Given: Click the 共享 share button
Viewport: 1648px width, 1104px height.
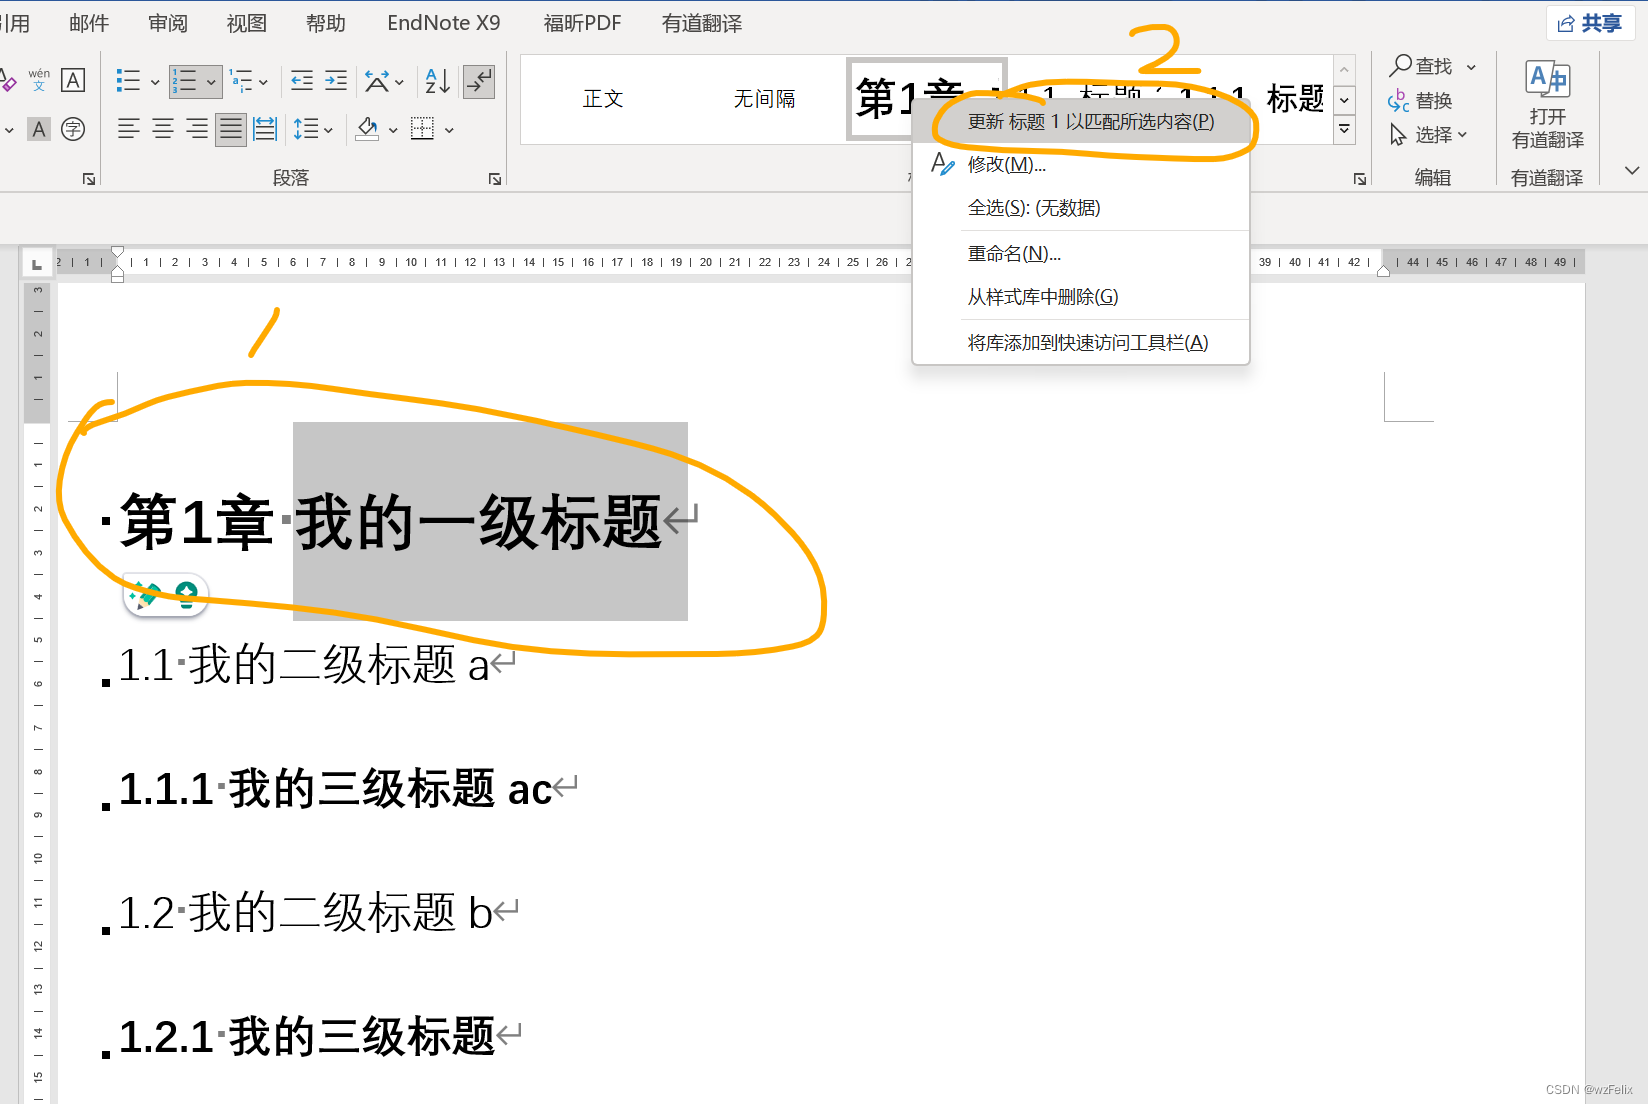Looking at the screenshot, I should coord(1590,23).
